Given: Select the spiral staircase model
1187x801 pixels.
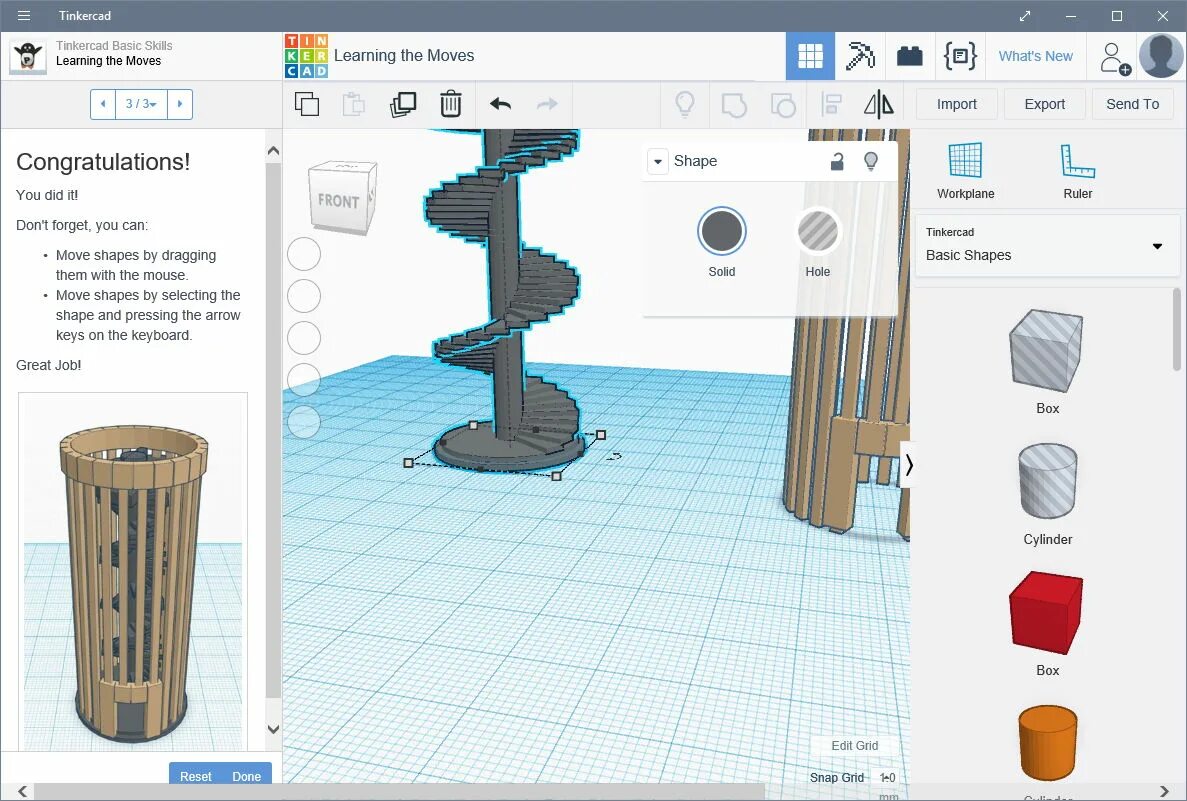Looking at the screenshot, I should tap(504, 303).
